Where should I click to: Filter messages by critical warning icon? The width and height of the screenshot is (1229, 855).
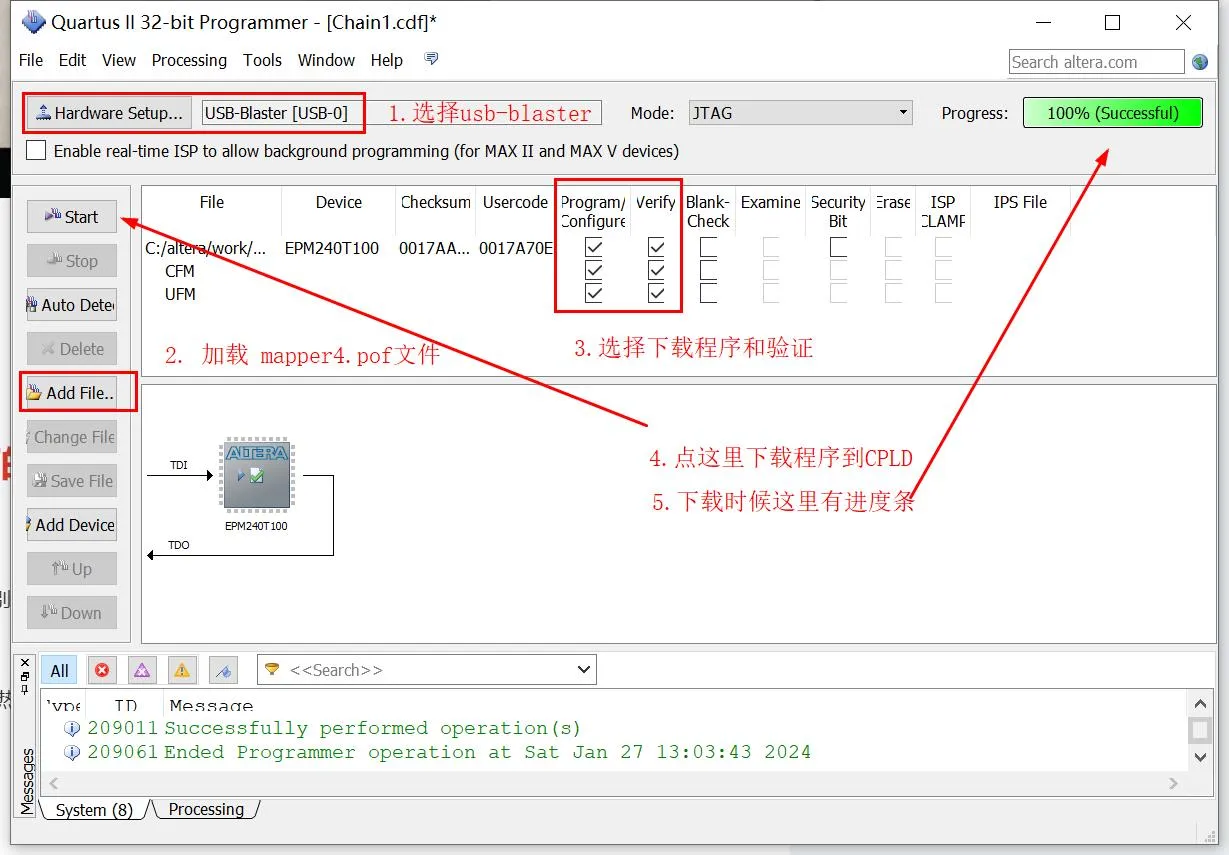coord(142,670)
